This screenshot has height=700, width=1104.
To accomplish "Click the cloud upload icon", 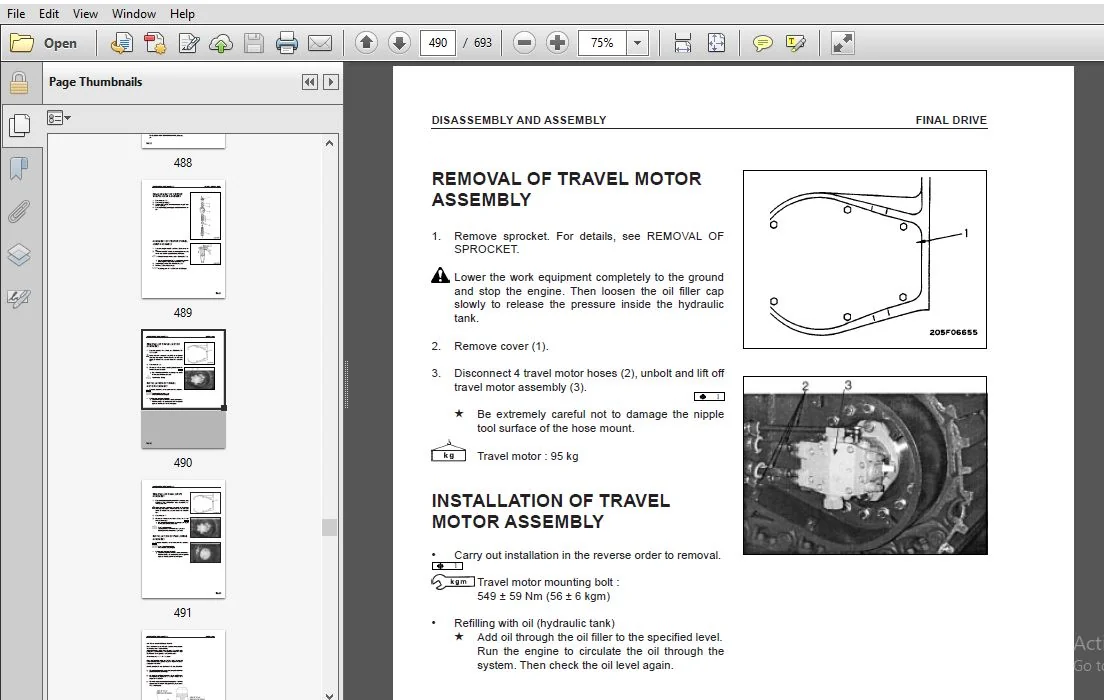I will point(221,43).
